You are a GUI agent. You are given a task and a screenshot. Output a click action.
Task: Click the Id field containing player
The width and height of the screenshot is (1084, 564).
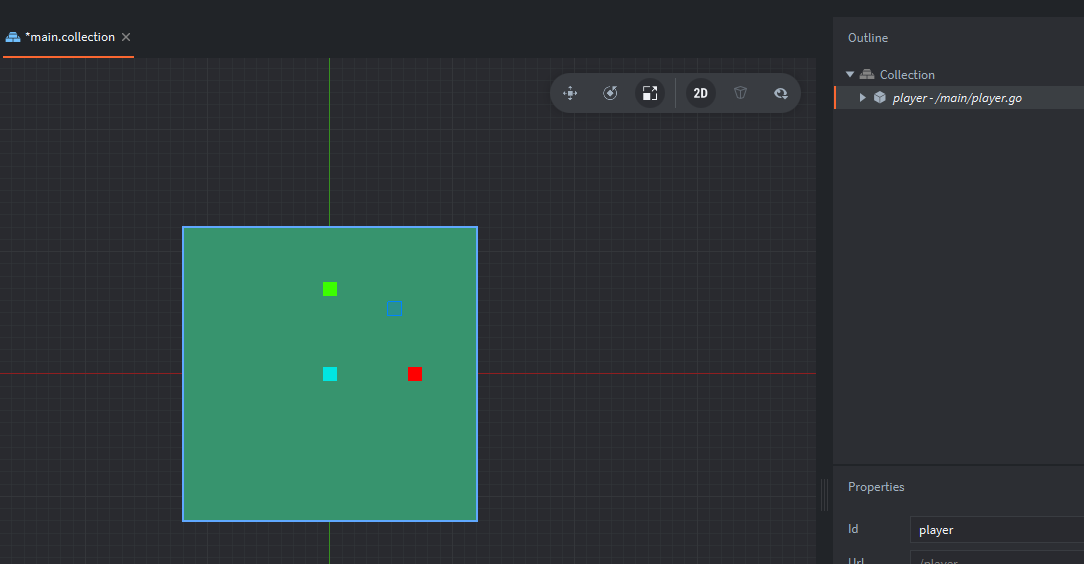pos(995,530)
